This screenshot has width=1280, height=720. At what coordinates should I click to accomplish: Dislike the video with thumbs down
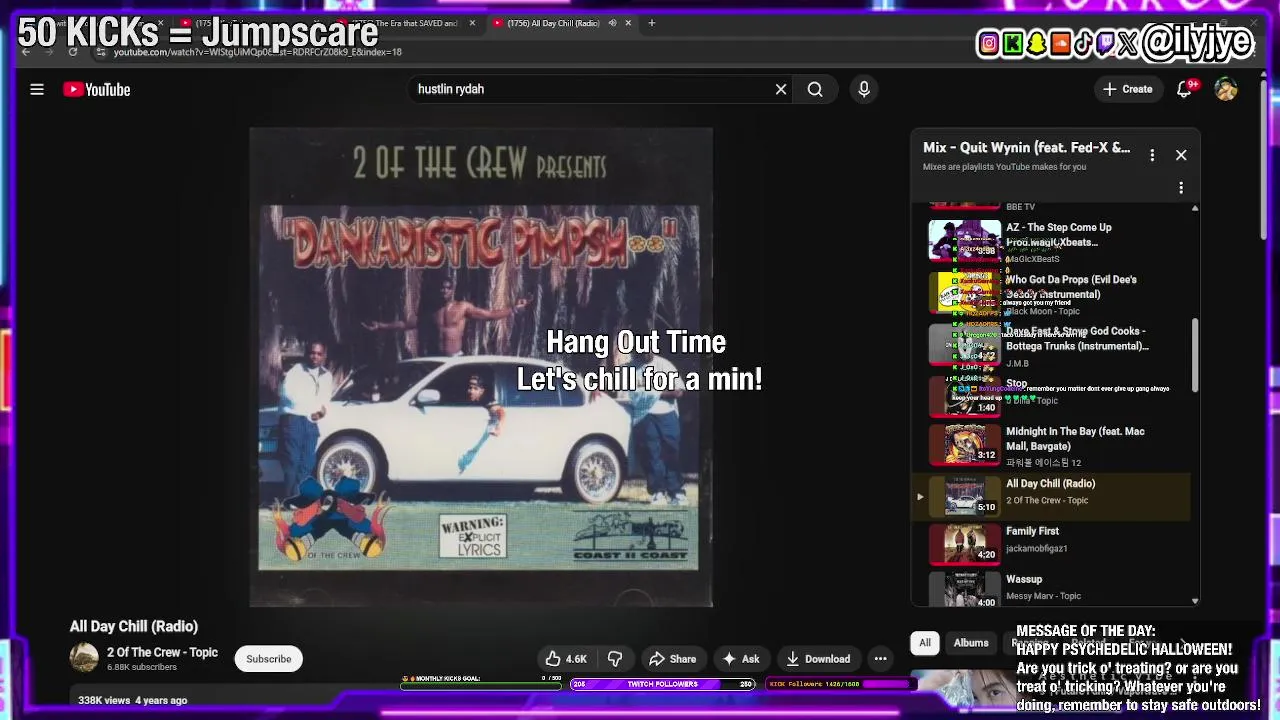click(615, 659)
